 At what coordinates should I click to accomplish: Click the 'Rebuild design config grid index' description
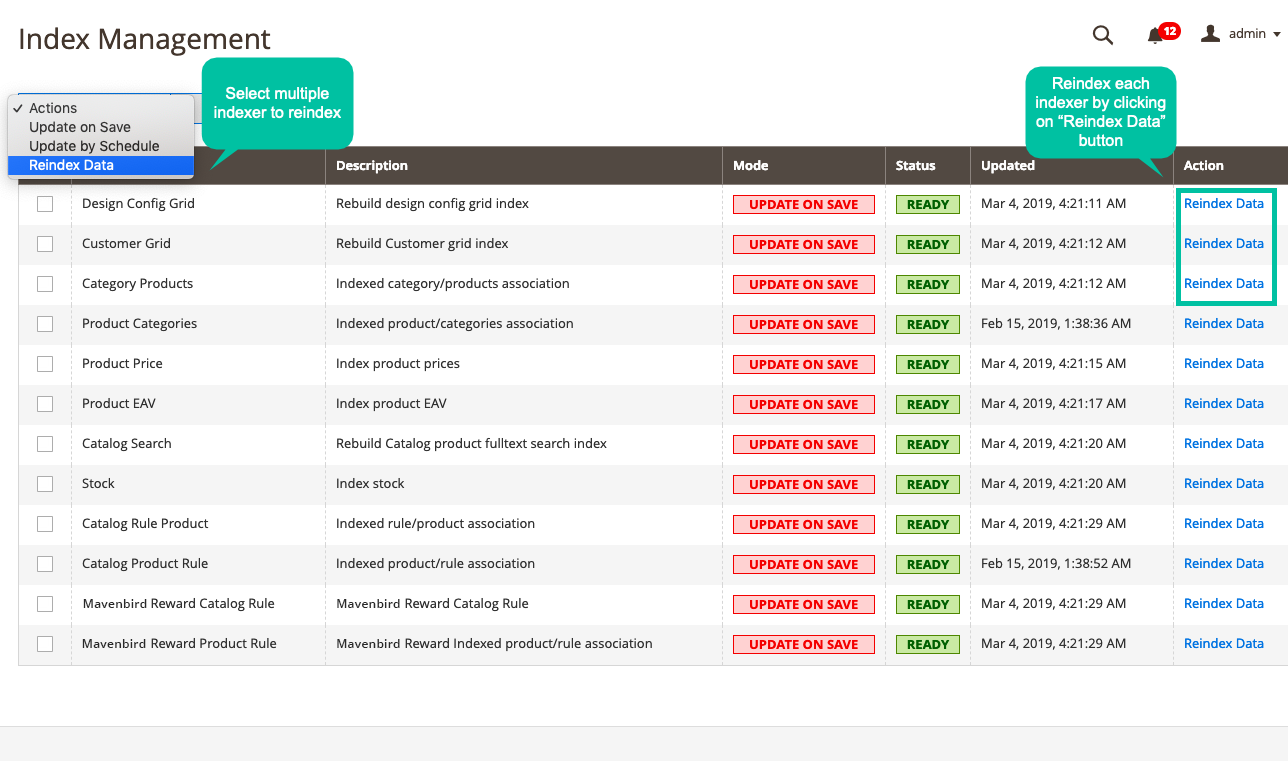(x=432, y=203)
